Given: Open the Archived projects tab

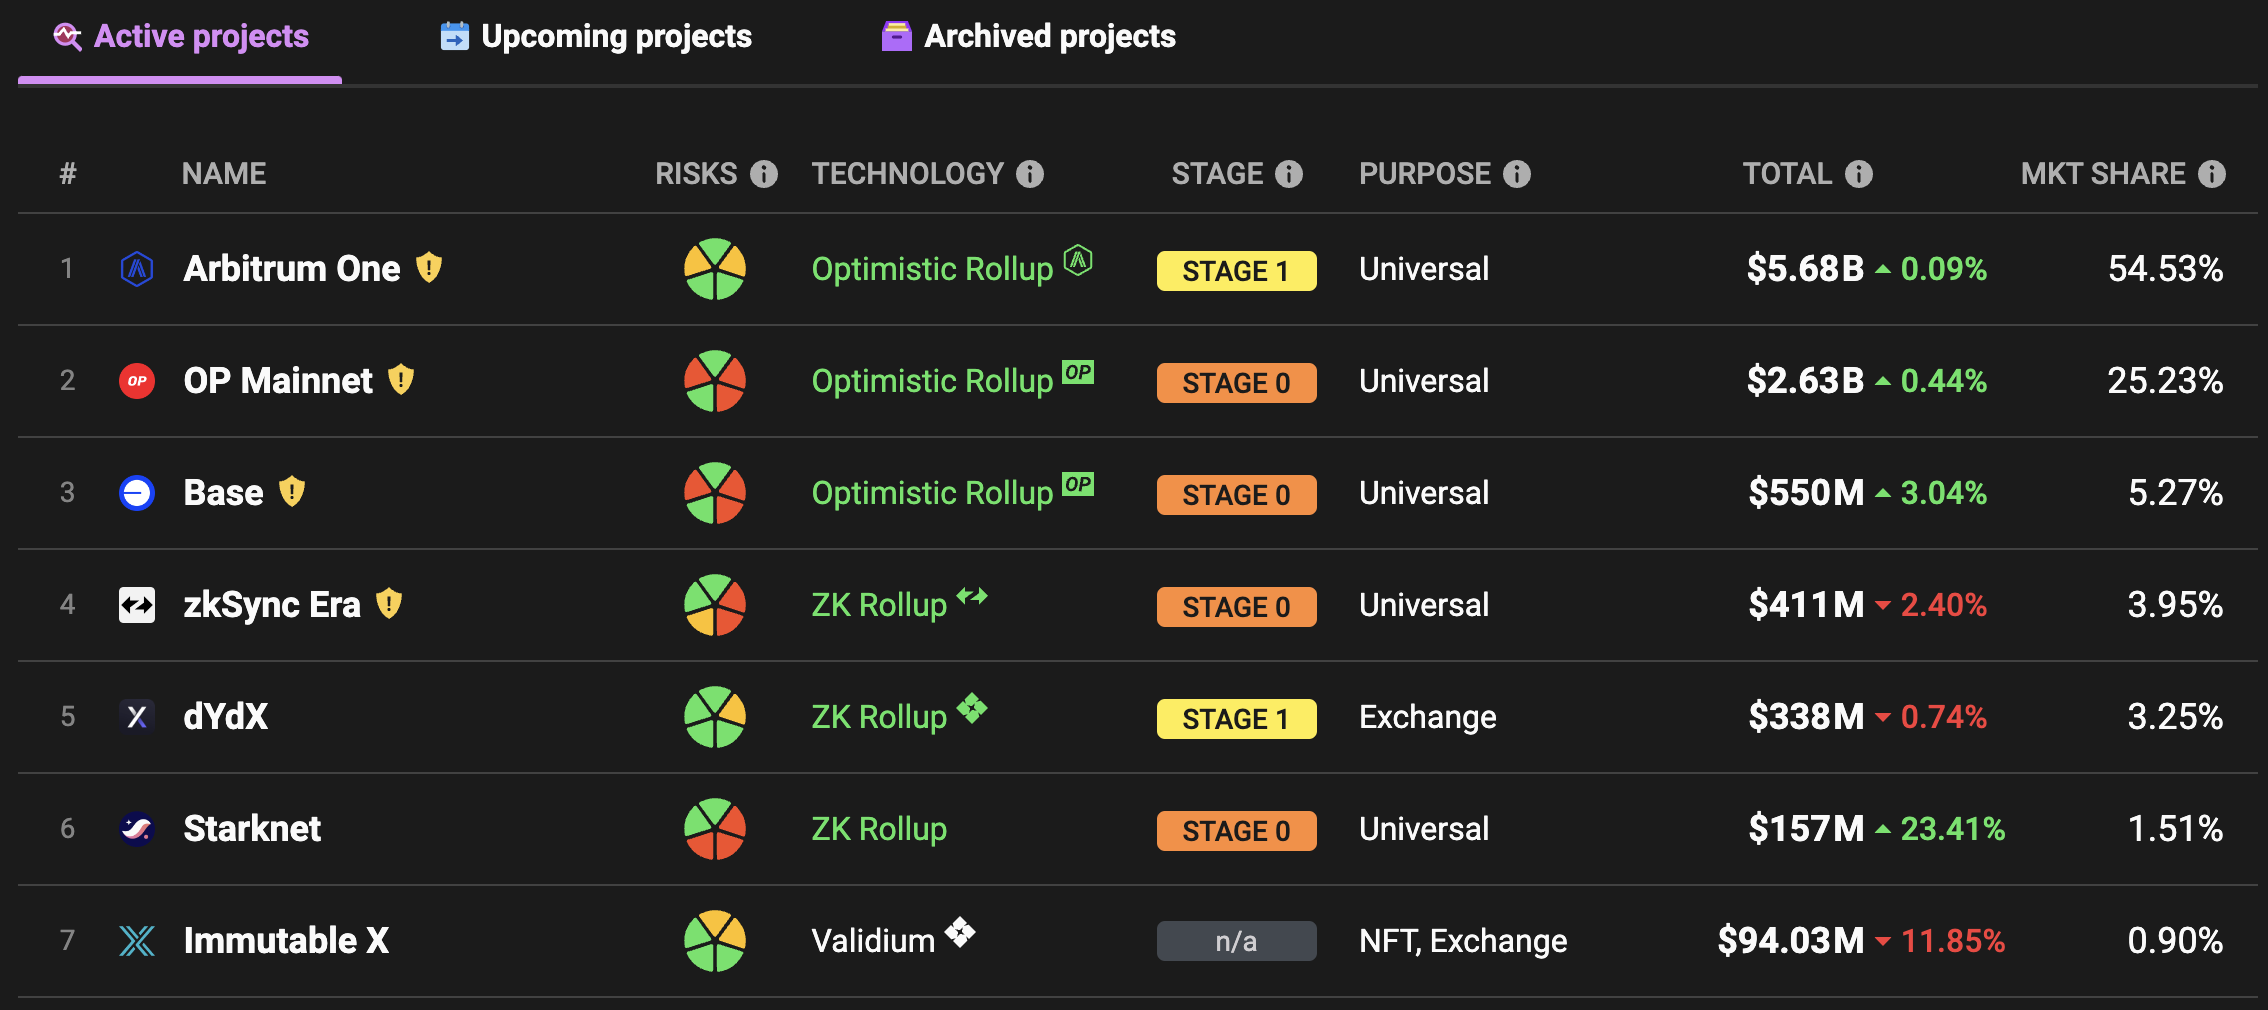Looking at the screenshot, I should point(1028,37).
